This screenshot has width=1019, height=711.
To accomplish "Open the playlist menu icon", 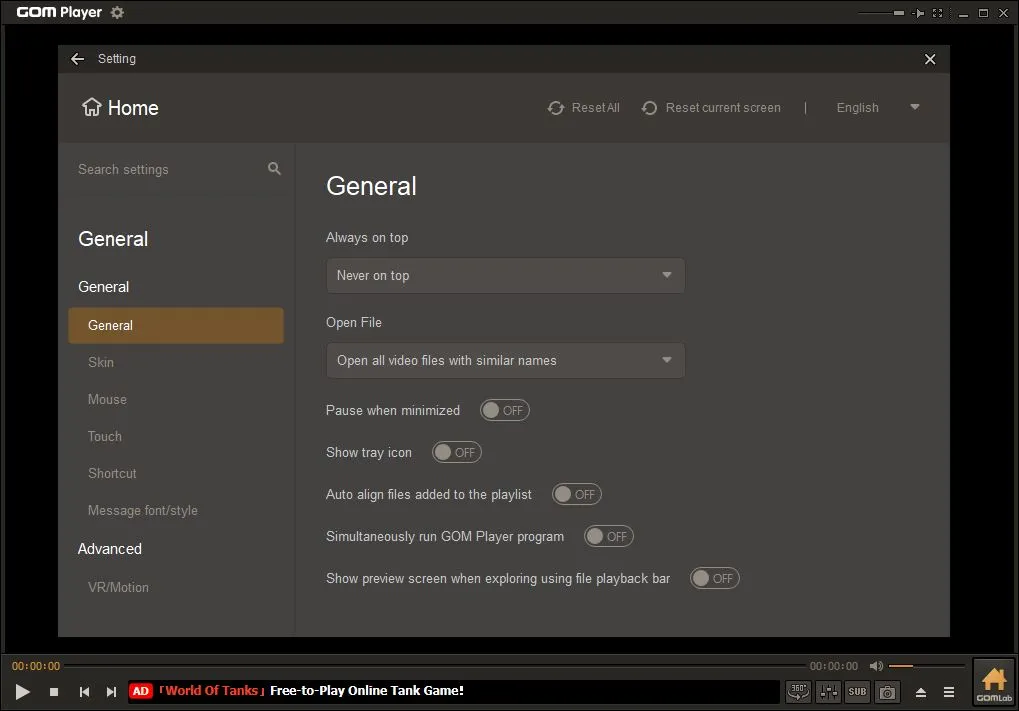I will point(949,692).
